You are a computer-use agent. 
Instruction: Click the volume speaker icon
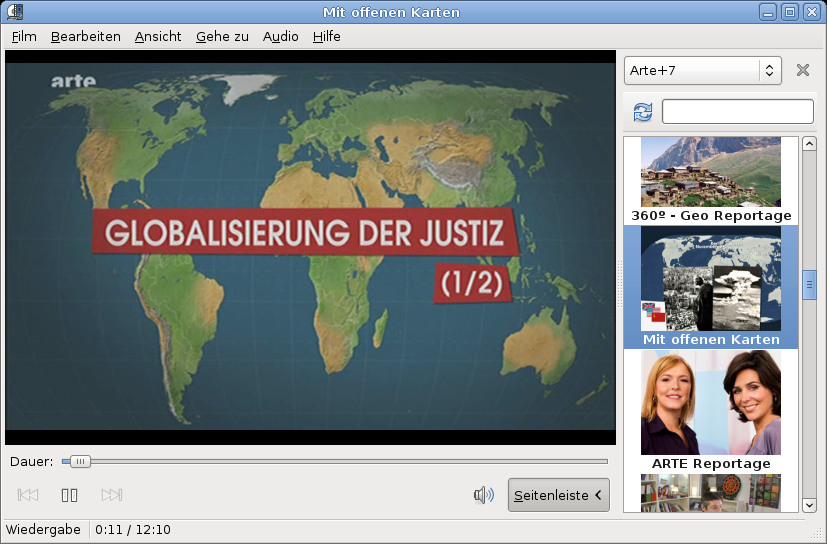point(484,495)
